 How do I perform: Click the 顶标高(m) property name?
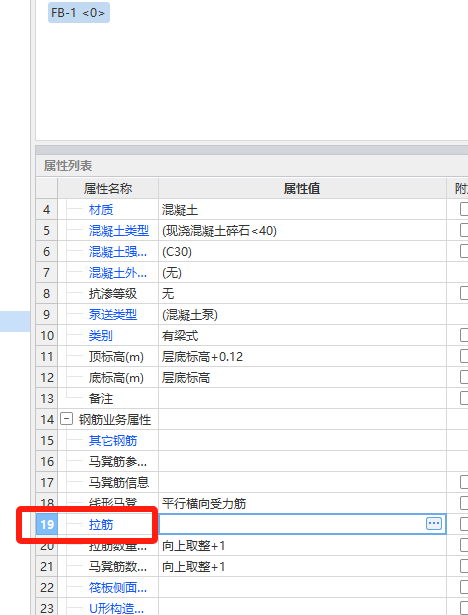116,357
